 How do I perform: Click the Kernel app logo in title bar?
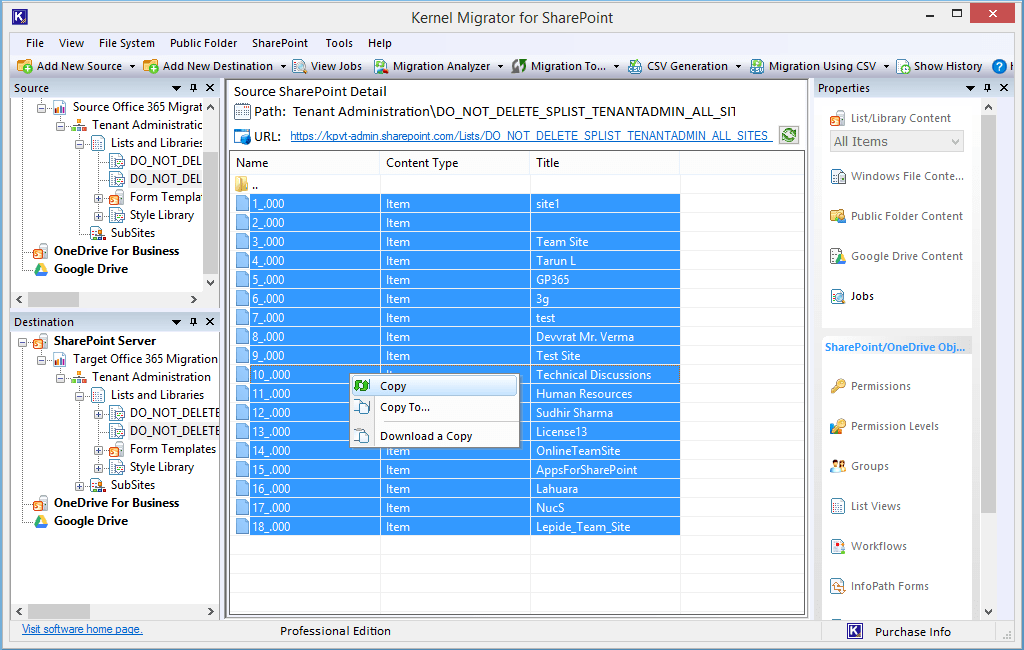(x=20, y=17)
